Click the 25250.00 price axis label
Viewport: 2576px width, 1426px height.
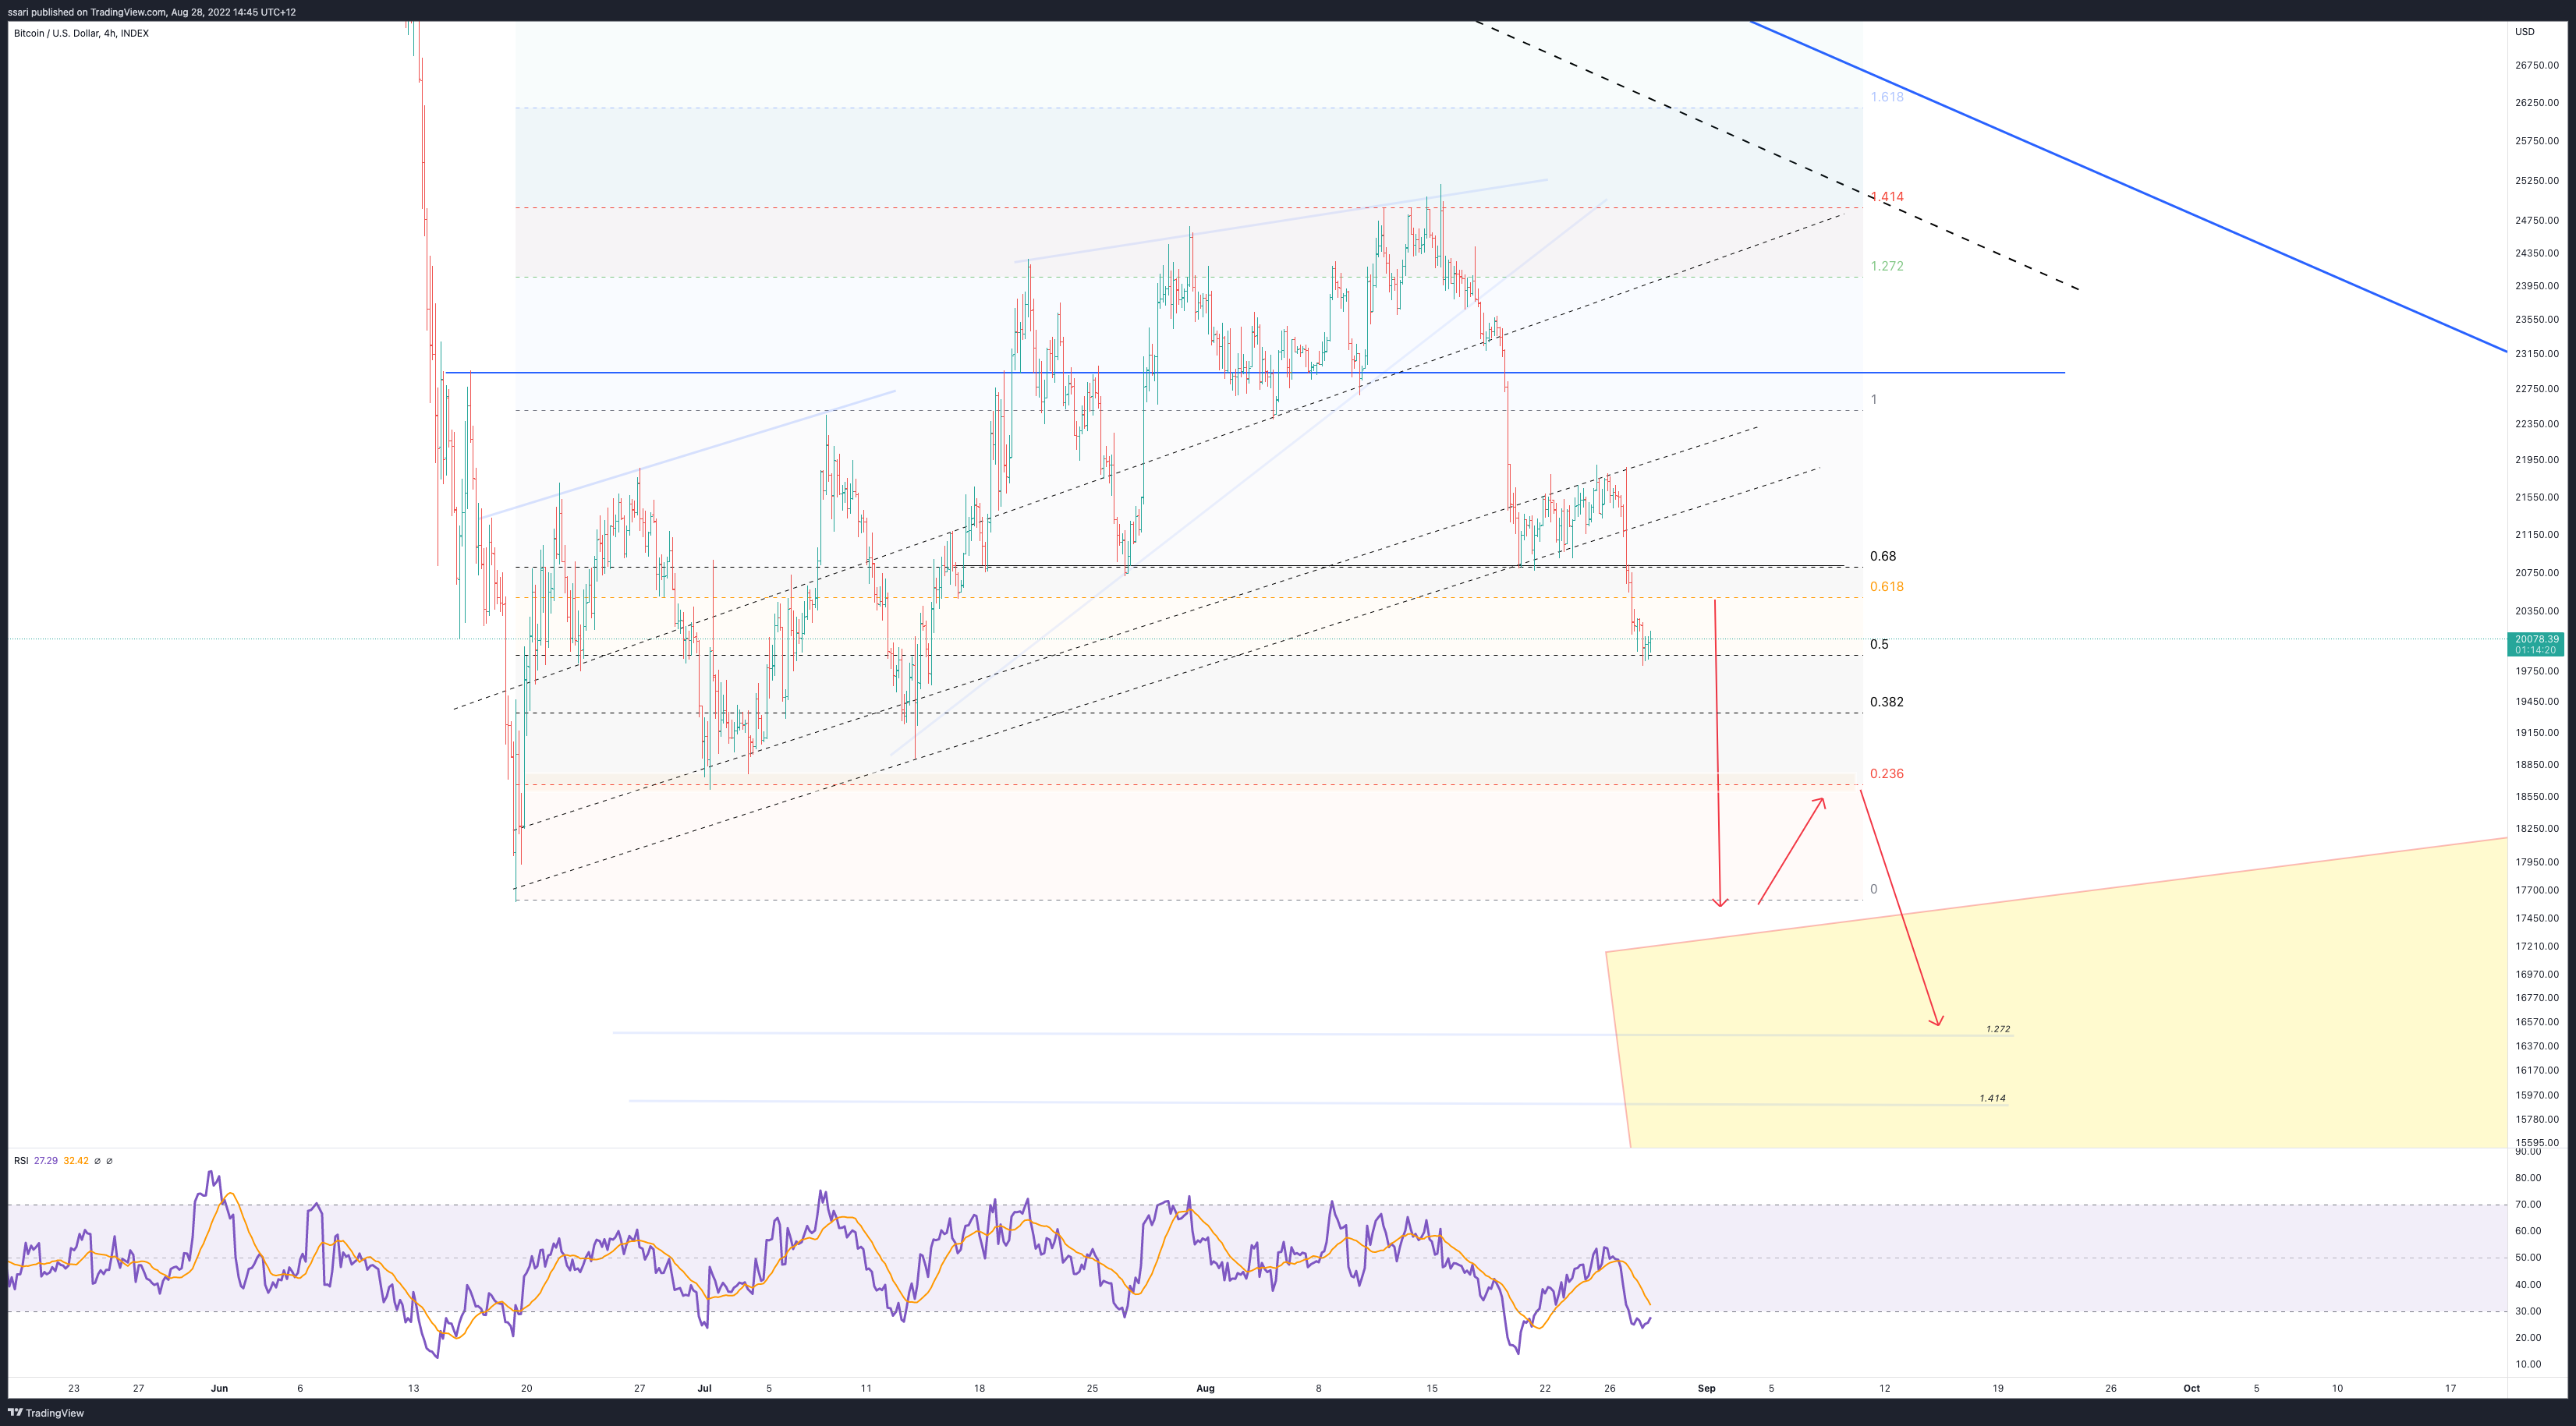pos(2537,181)
